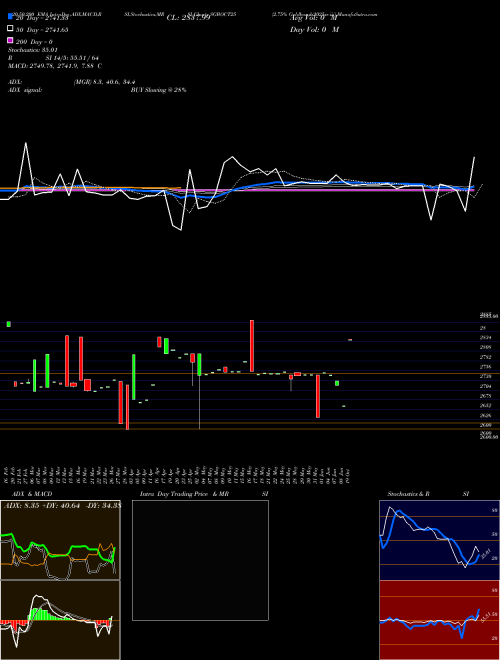Select the '20 Day - 2741.33' label
The height and width of the screenshot is (660, 500).
coord(42,18)
